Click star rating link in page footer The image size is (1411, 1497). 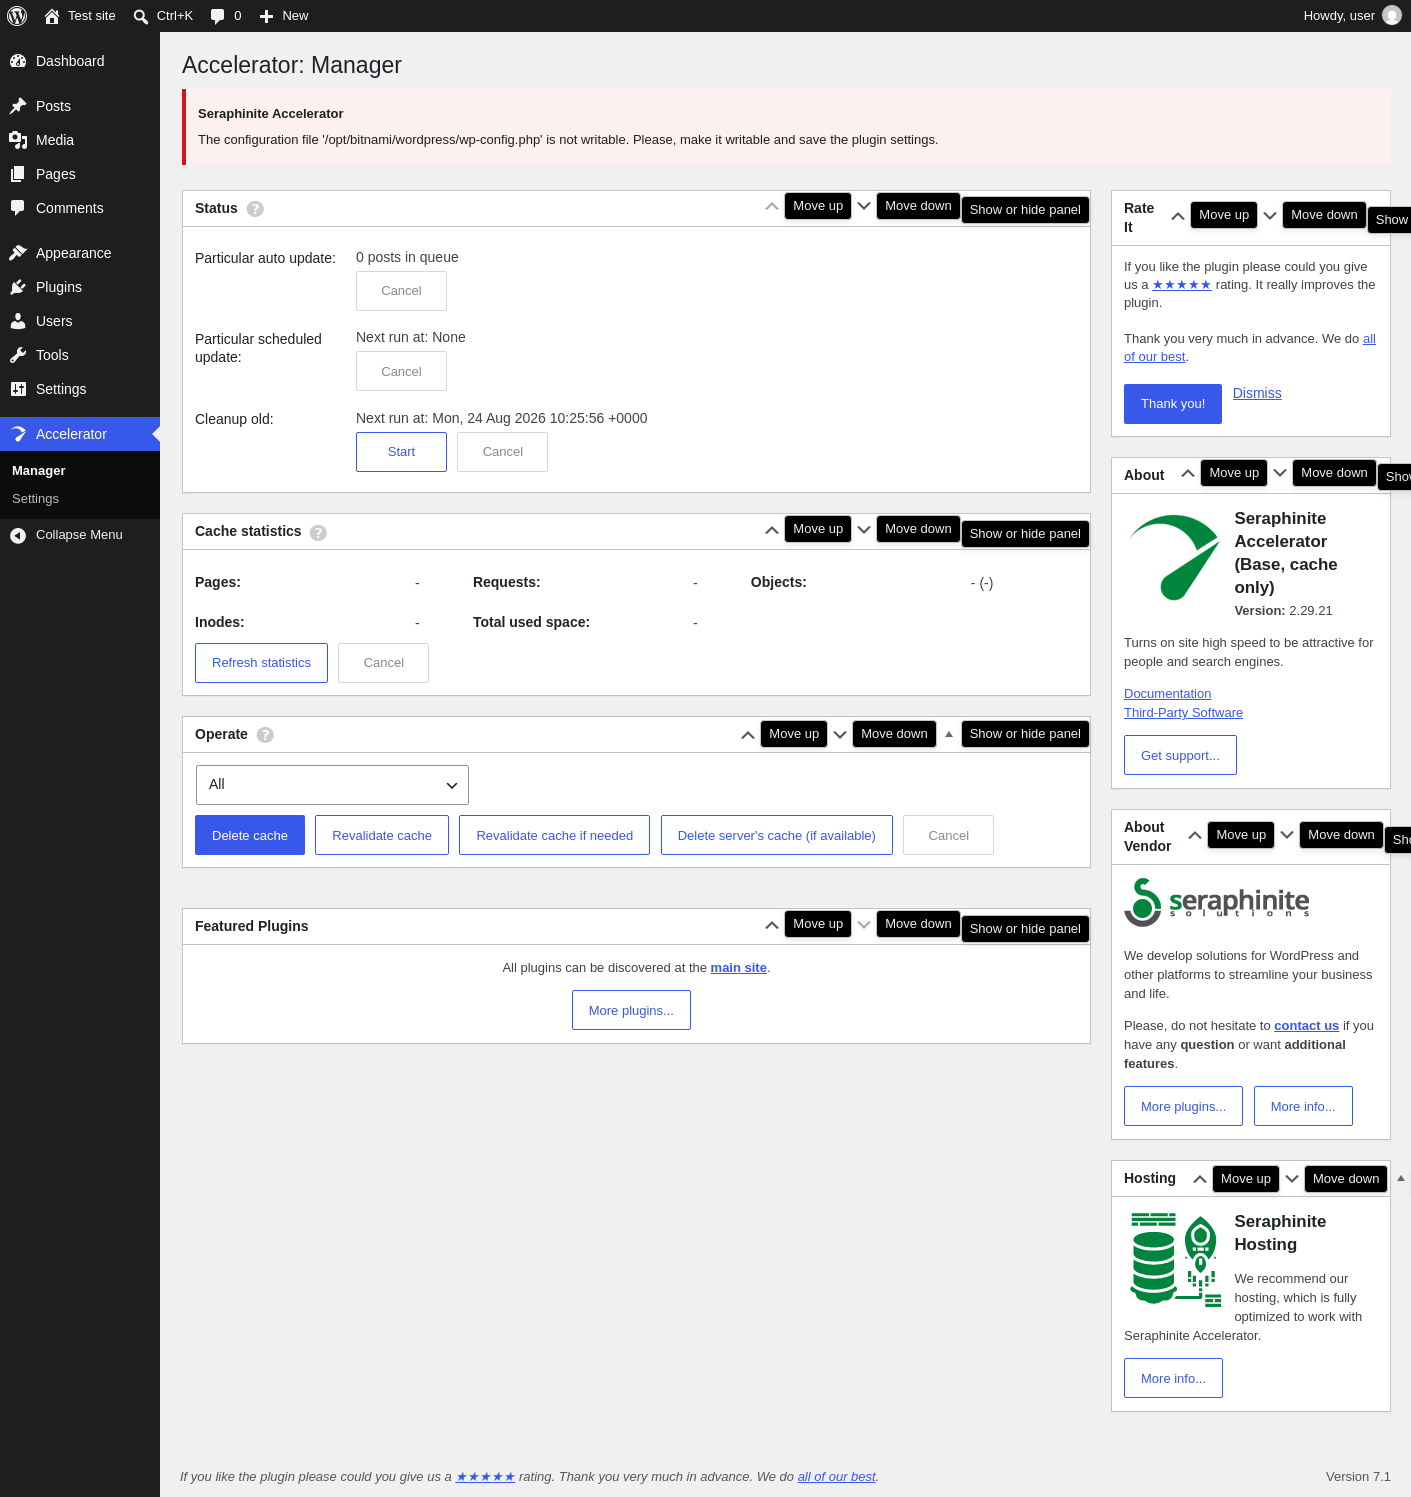(486, 1477)
